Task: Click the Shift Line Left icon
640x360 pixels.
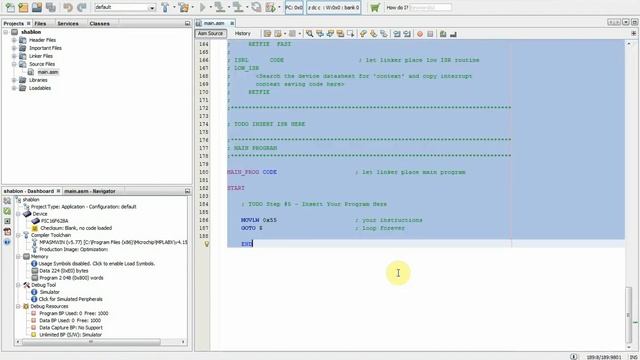Action: [397, 34]
